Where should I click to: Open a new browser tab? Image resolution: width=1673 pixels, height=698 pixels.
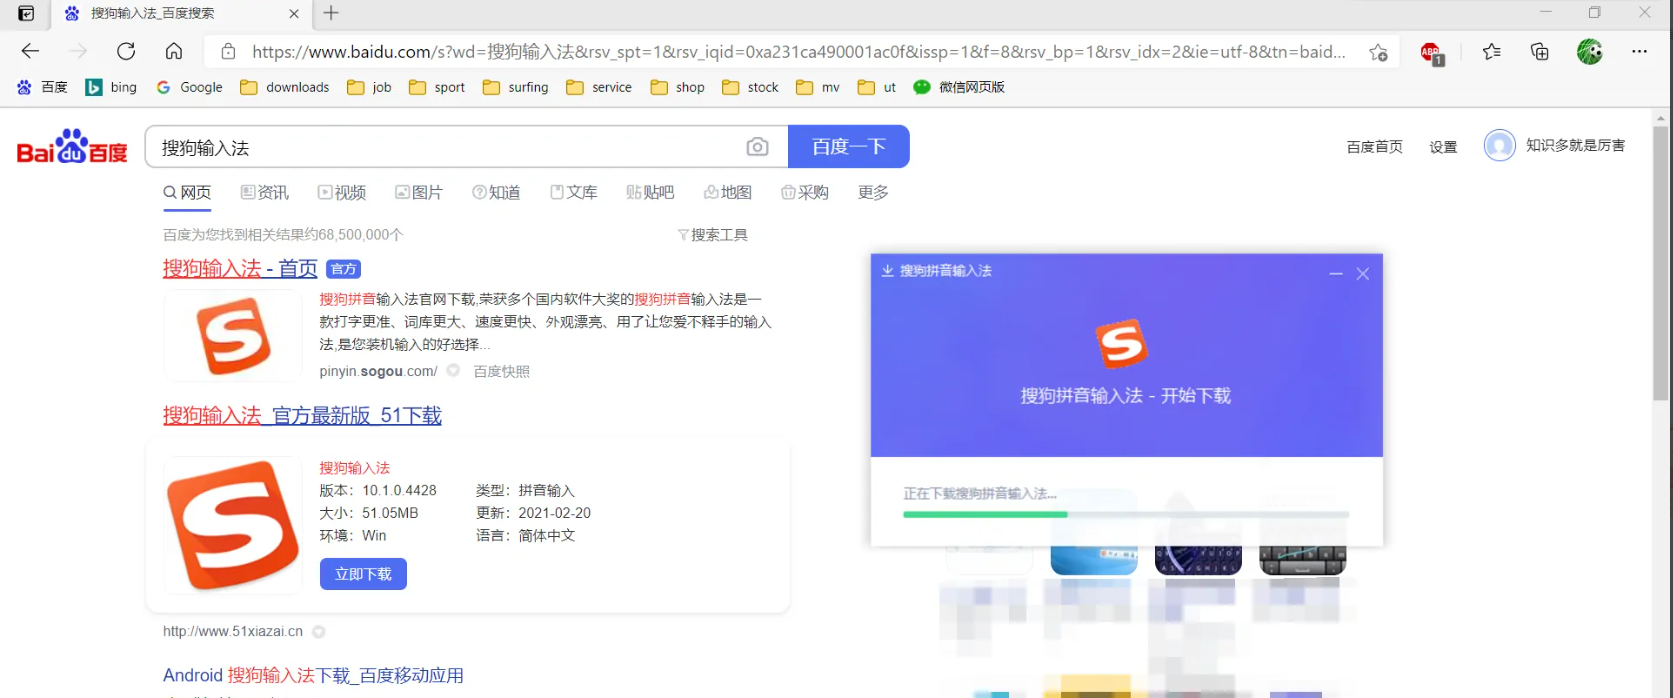click(x=331, y=13)
